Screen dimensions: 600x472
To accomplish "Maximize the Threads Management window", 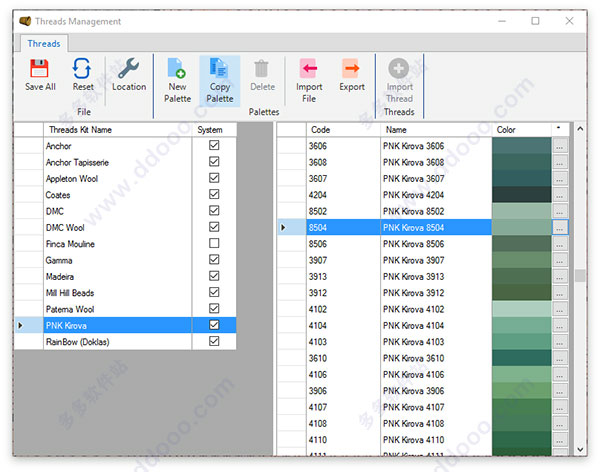I will [535, 21].
